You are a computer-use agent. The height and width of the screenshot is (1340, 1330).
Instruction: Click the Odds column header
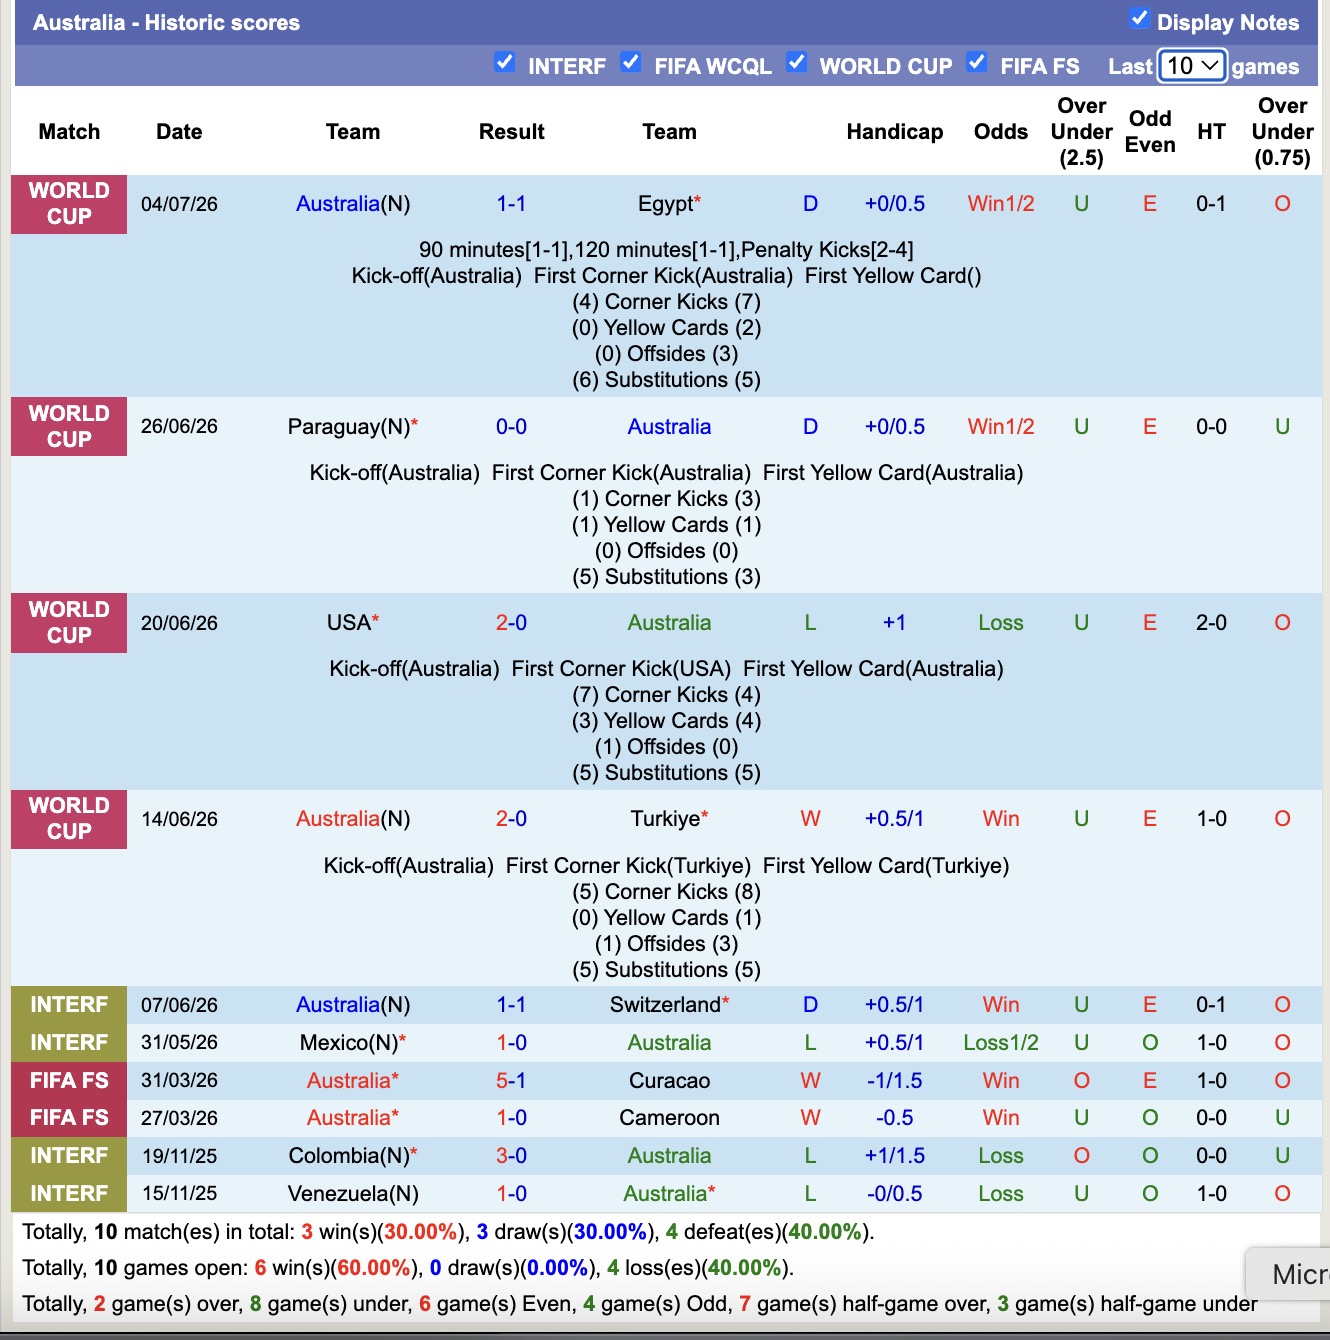click(x=1000, y=132)
